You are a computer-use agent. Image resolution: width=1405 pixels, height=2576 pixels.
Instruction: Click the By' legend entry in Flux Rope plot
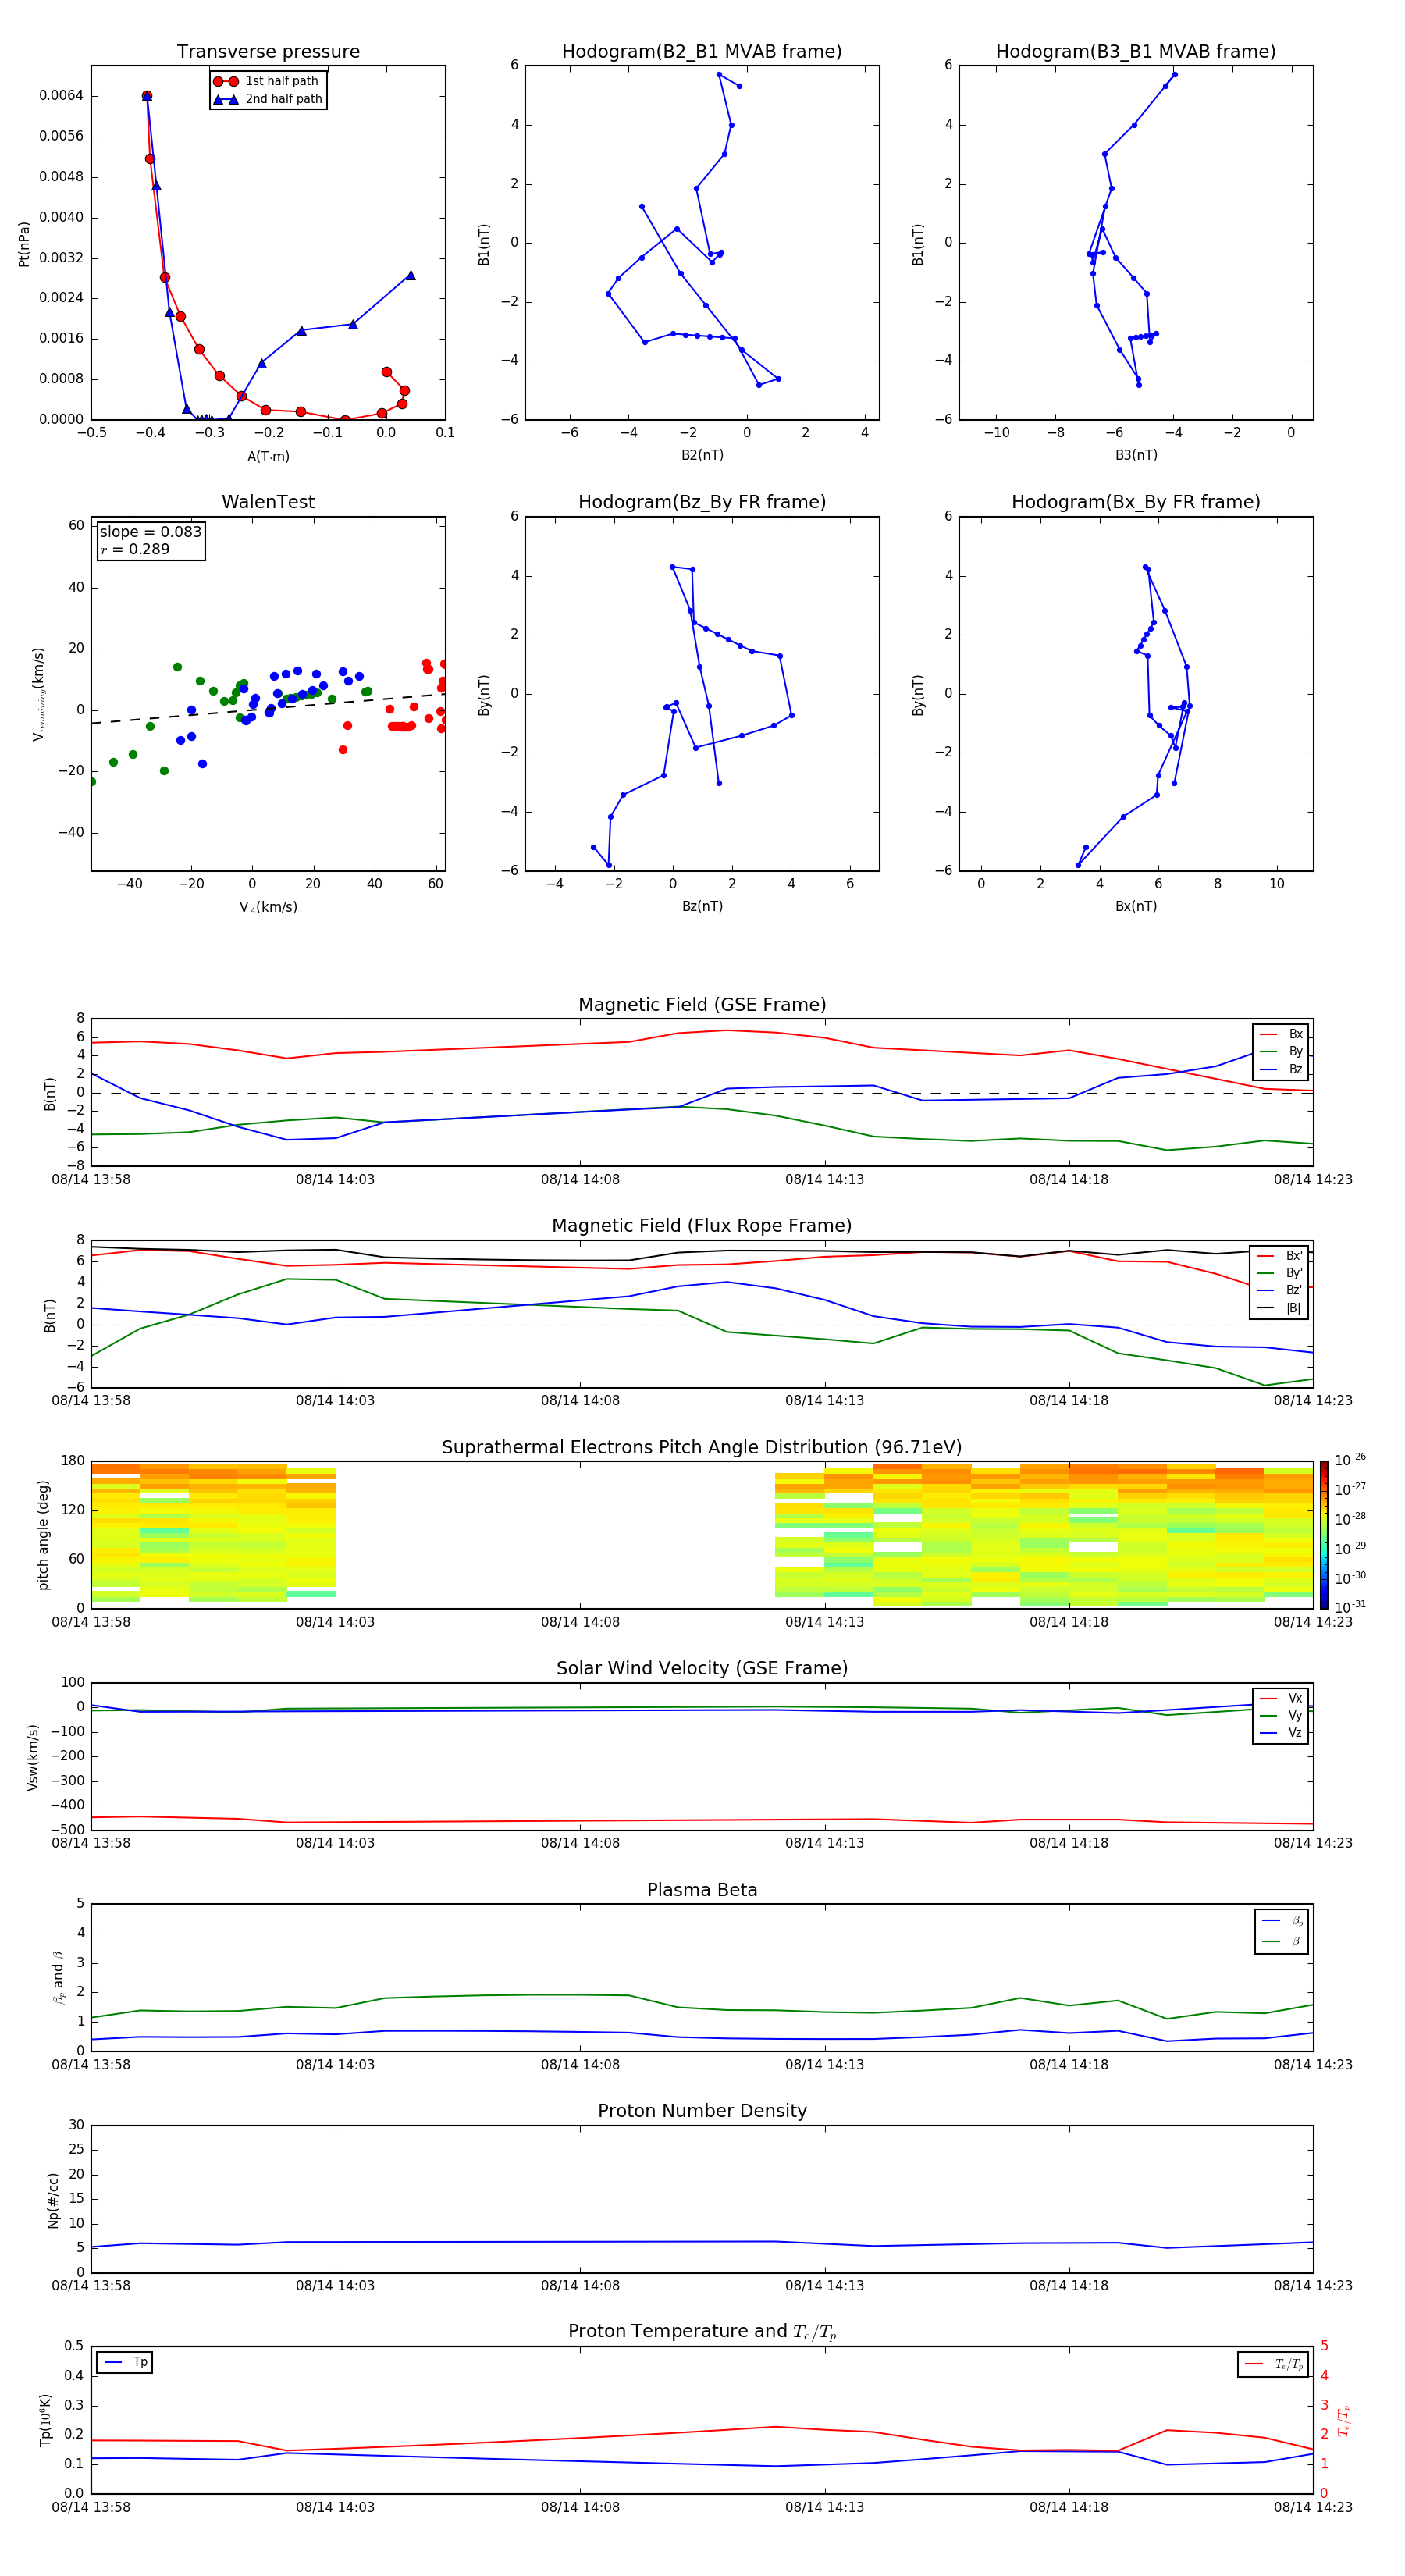pos(1280,1273)
